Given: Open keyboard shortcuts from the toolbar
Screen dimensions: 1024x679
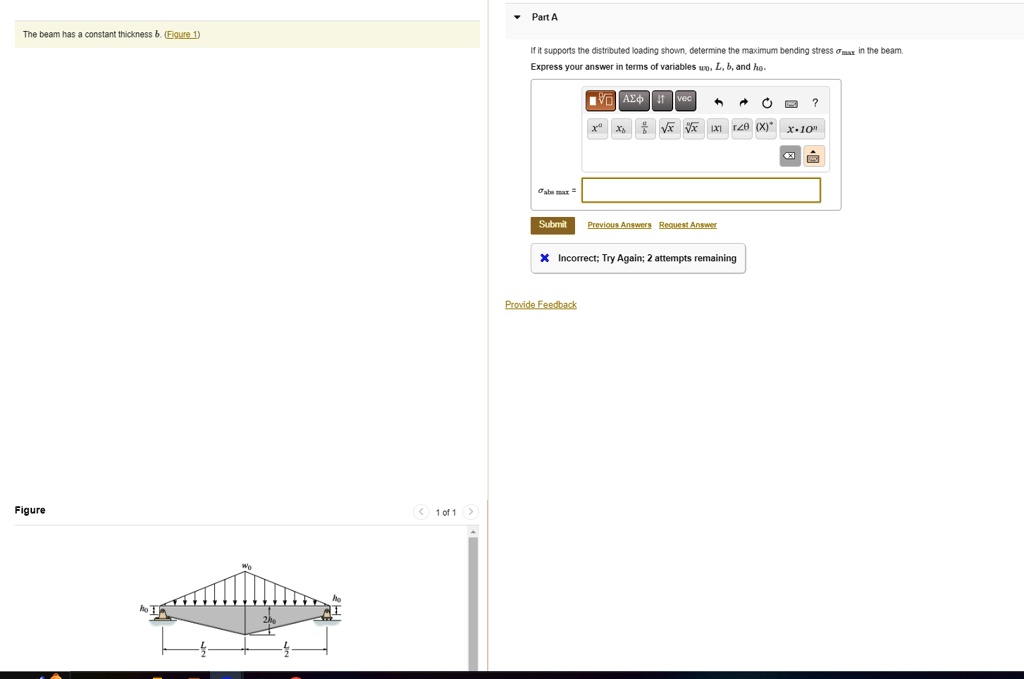Looking at the screenshot, I should [791, 102].
